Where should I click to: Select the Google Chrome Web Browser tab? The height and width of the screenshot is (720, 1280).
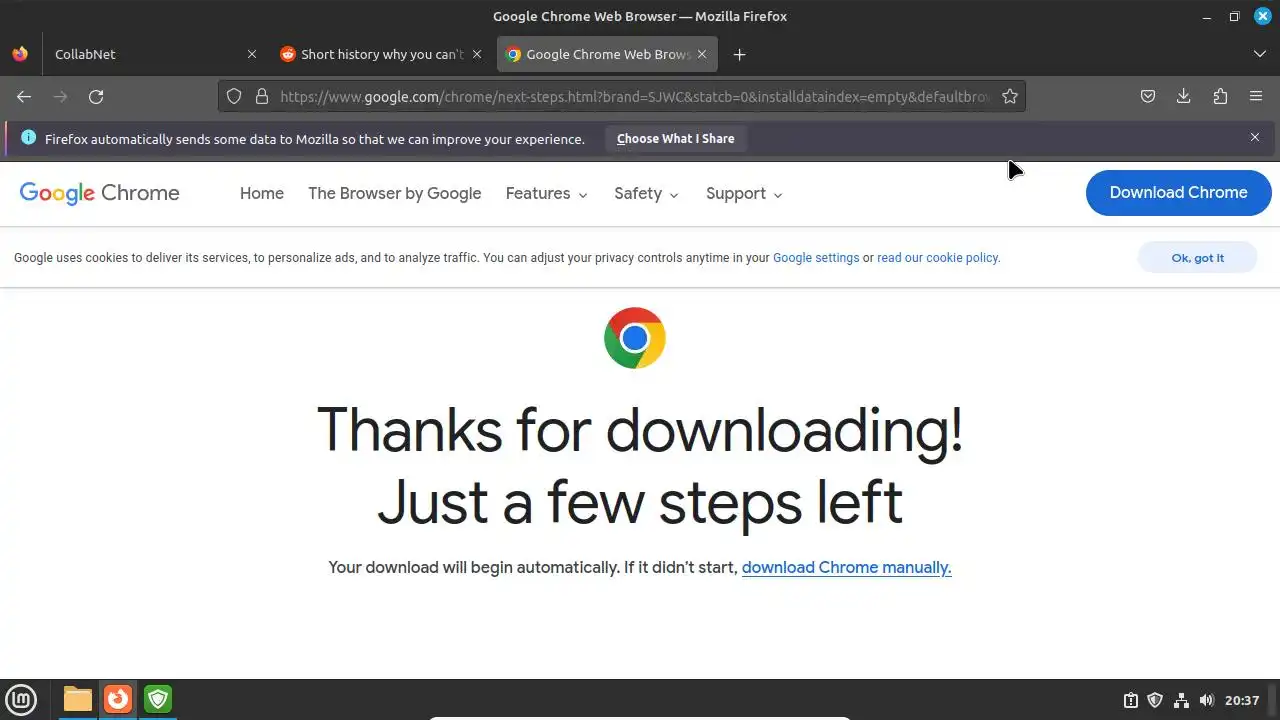[x=607, y=54]
